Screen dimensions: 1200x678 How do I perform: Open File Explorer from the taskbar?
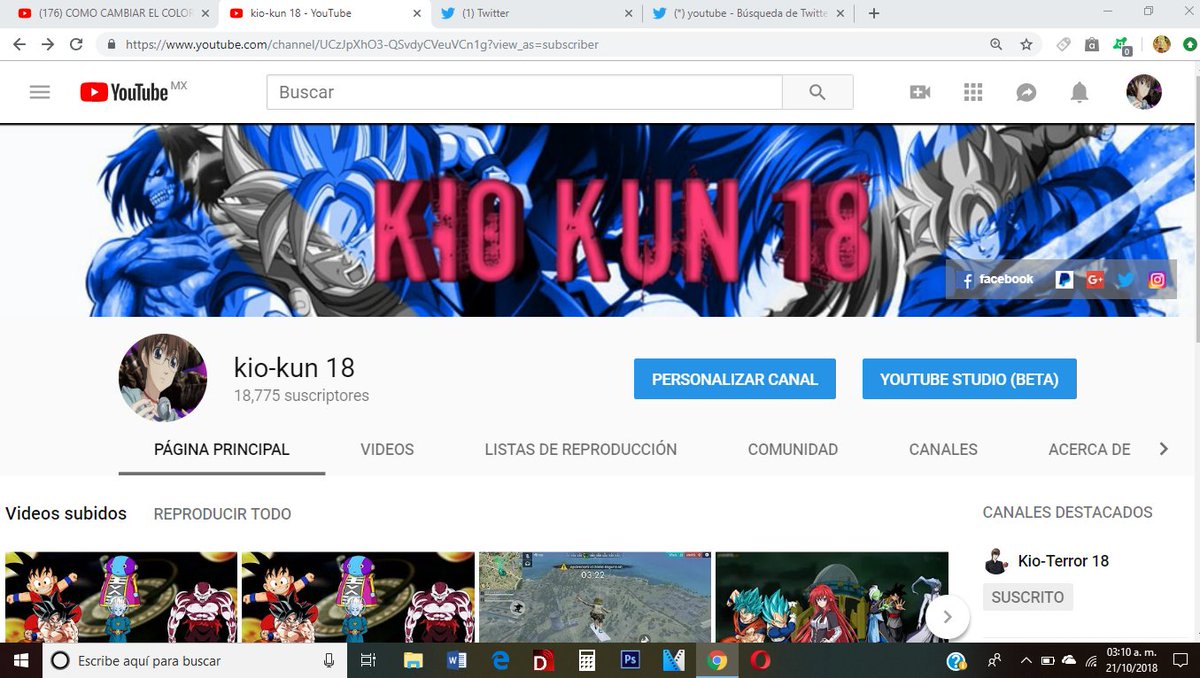(x=413, y=660)
